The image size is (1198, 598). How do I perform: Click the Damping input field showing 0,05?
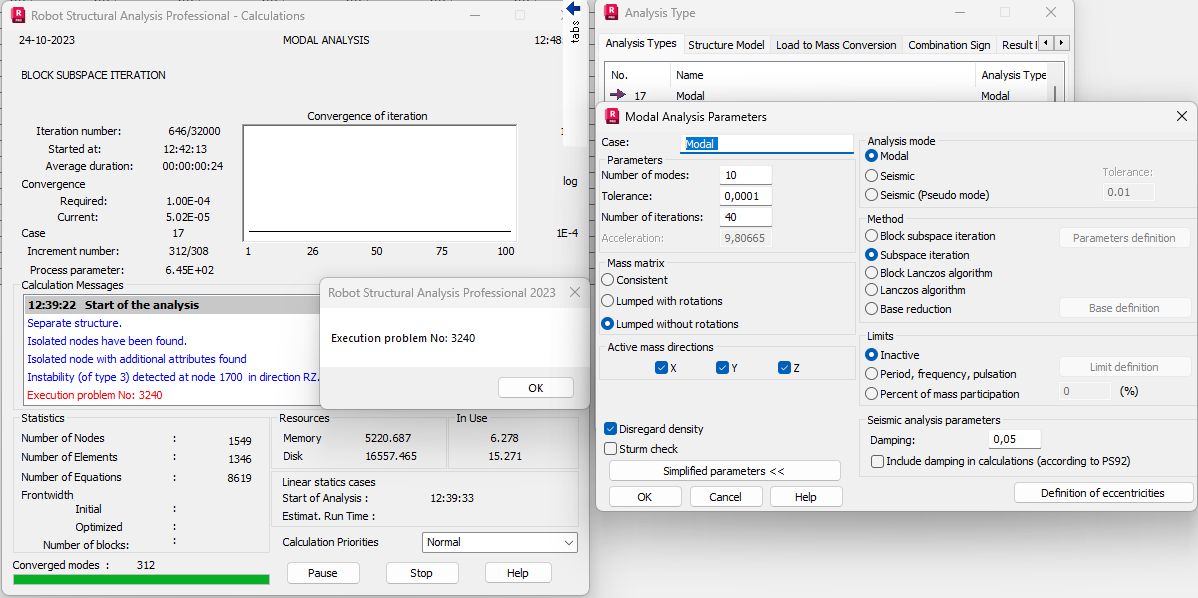point(1014,439)
